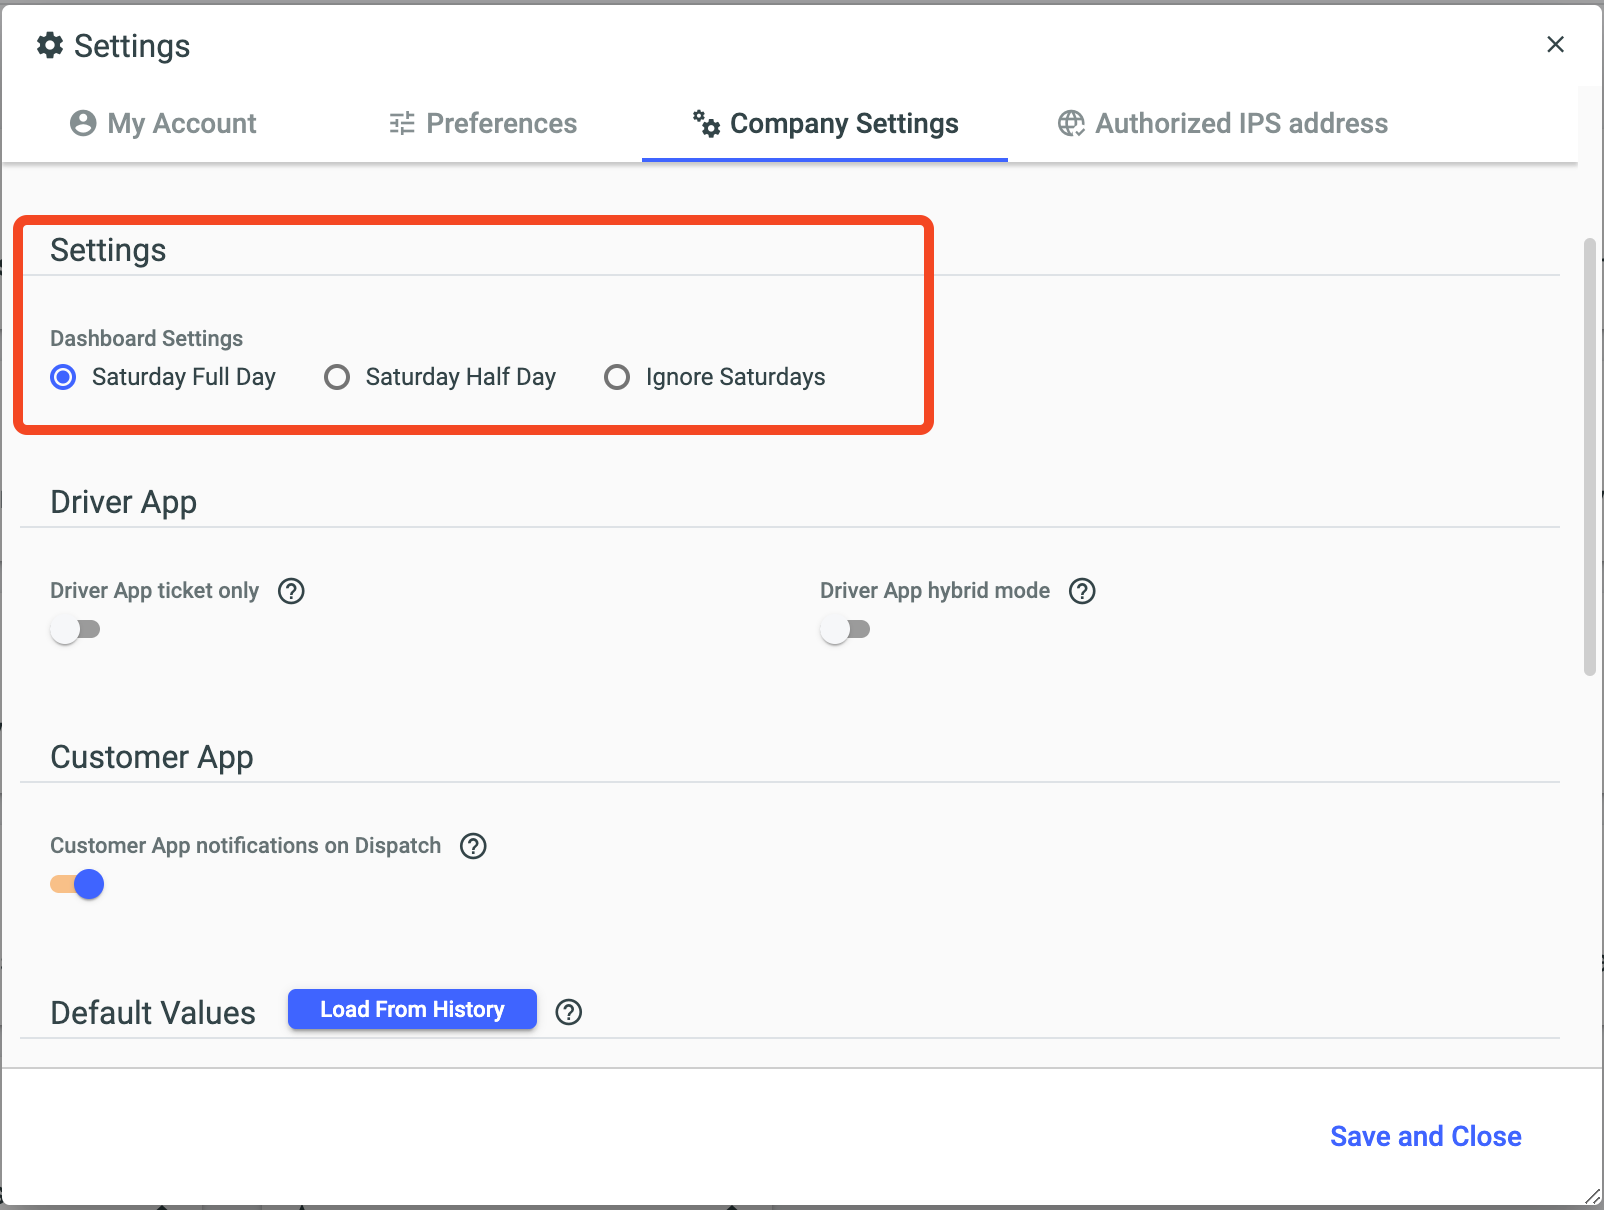
Task: Click the vertical scrollbar on the right
Action: click(x=1590, y=457)
